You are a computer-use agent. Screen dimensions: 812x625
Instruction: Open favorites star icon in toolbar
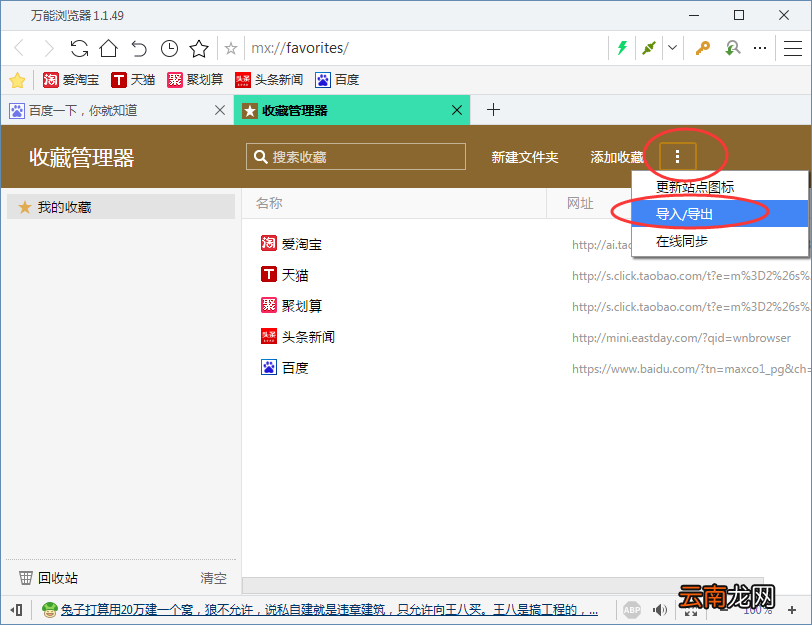[199, 48]
